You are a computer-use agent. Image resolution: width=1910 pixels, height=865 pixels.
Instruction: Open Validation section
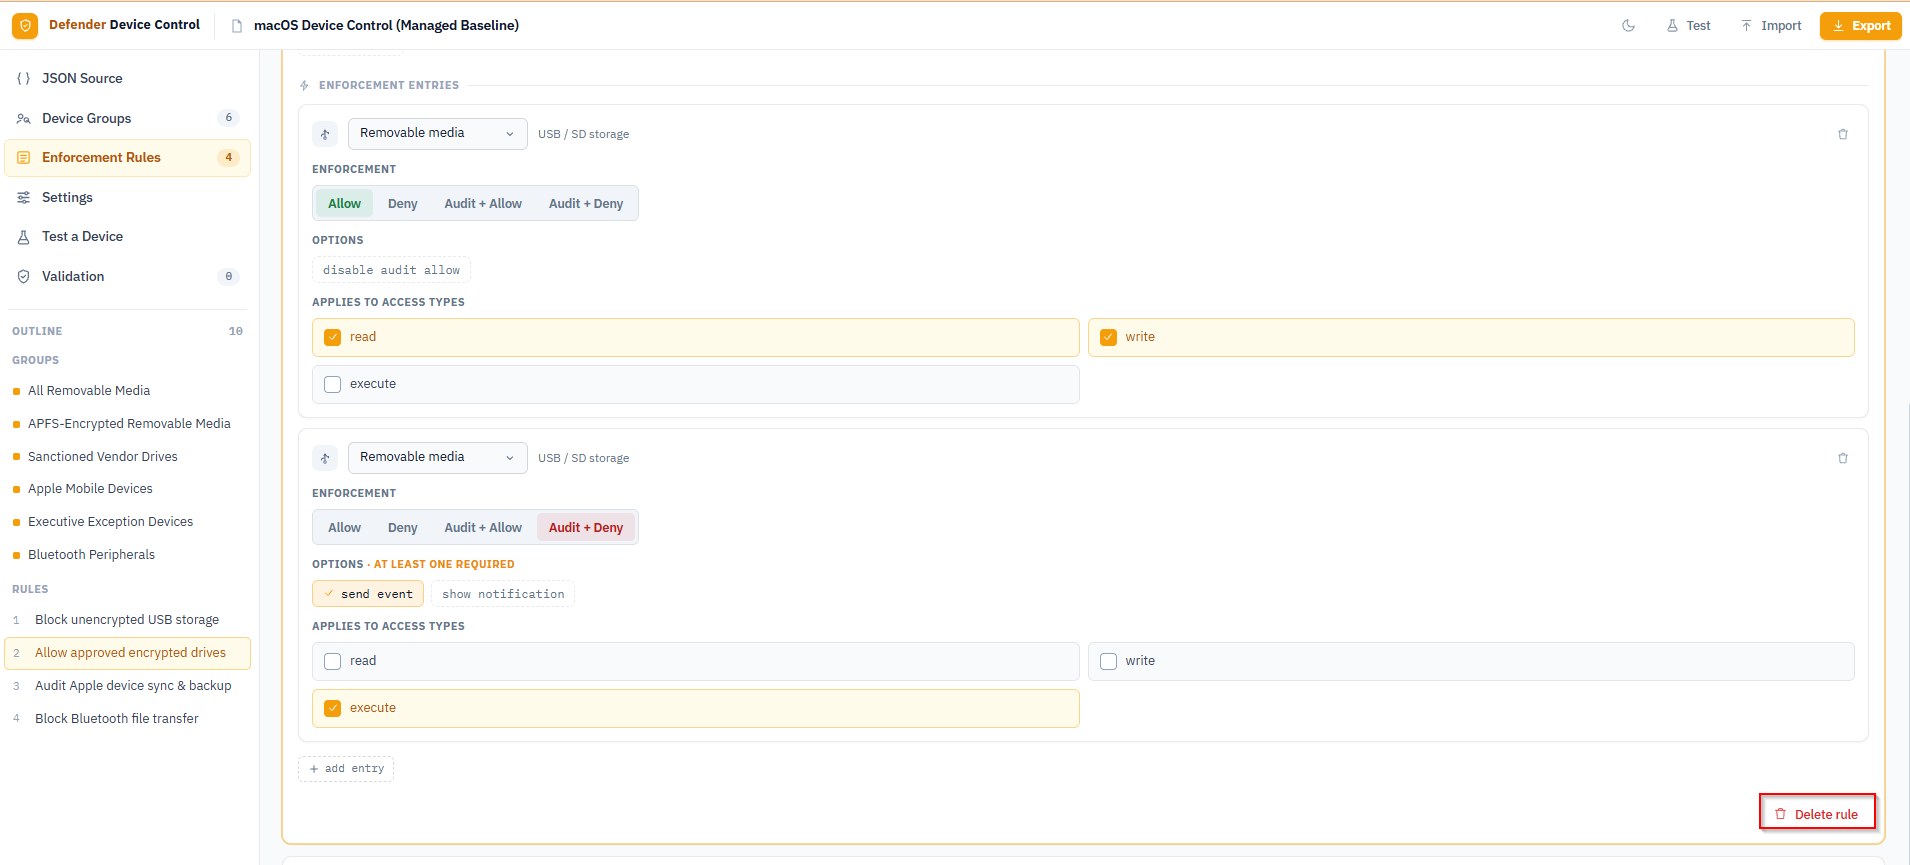pos(128,276)
